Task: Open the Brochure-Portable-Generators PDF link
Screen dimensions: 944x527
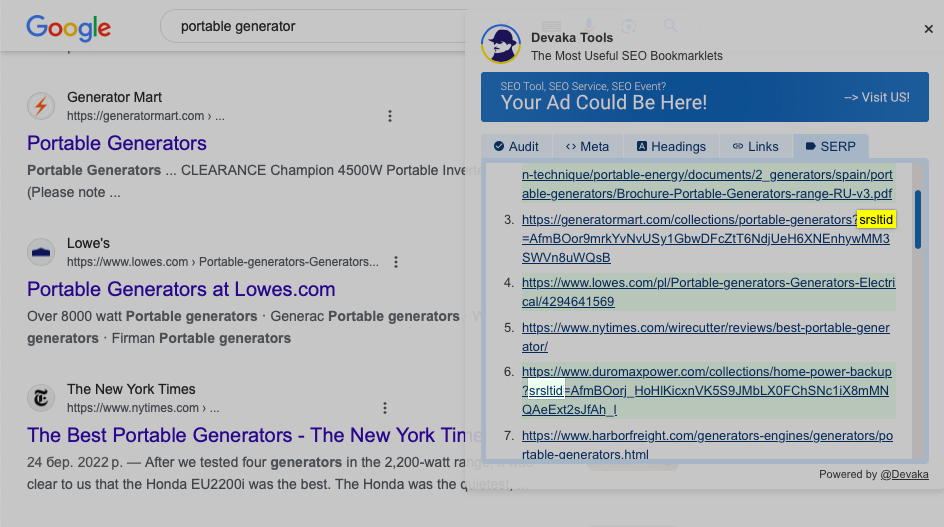Action: [x=707, y=184]
